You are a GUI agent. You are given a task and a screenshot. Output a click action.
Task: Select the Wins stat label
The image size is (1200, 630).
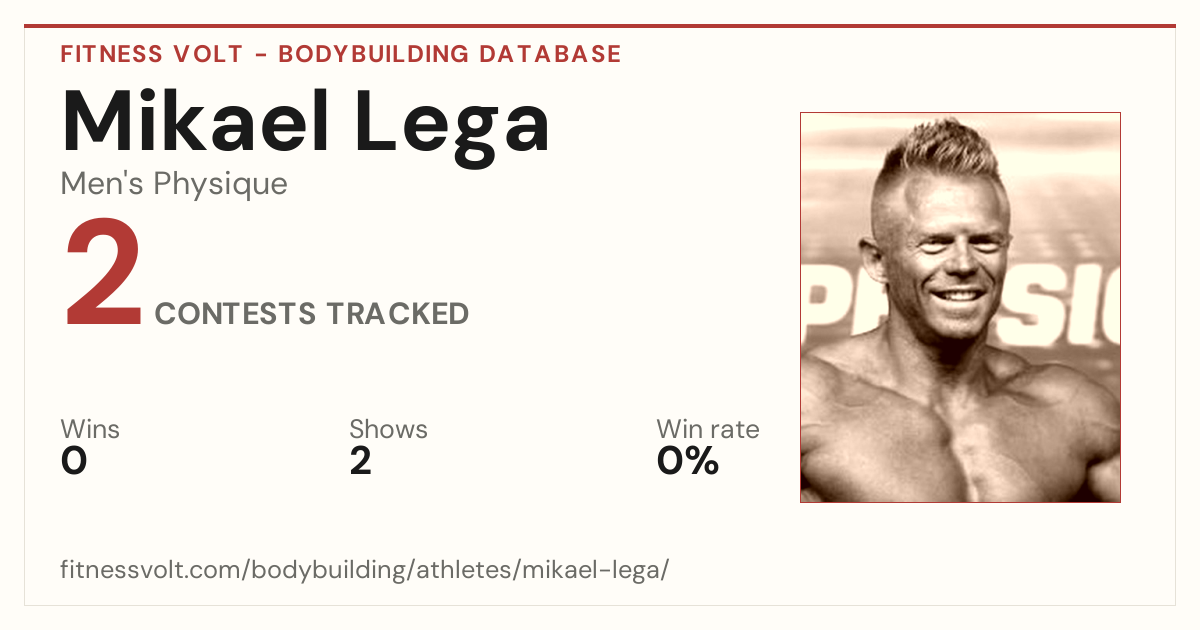[x=90, y=429]
